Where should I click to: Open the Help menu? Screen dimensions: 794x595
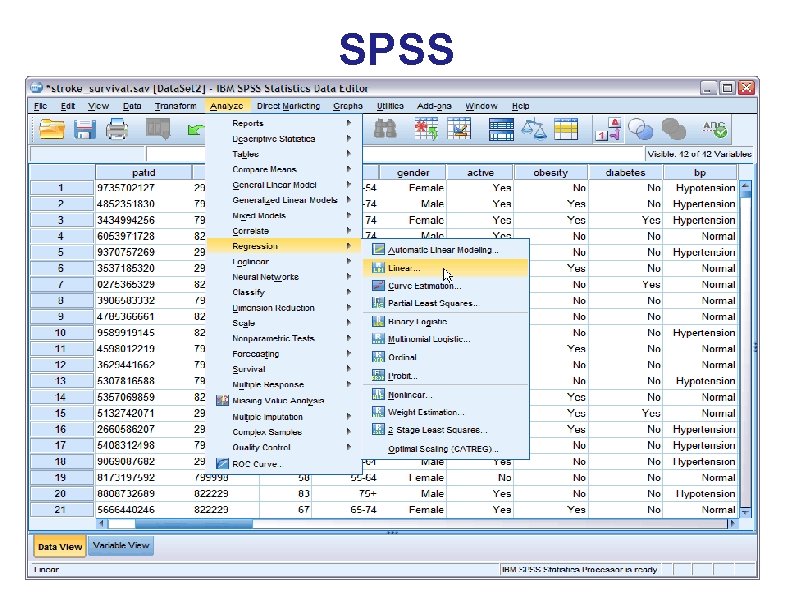[x=520, y=106]
